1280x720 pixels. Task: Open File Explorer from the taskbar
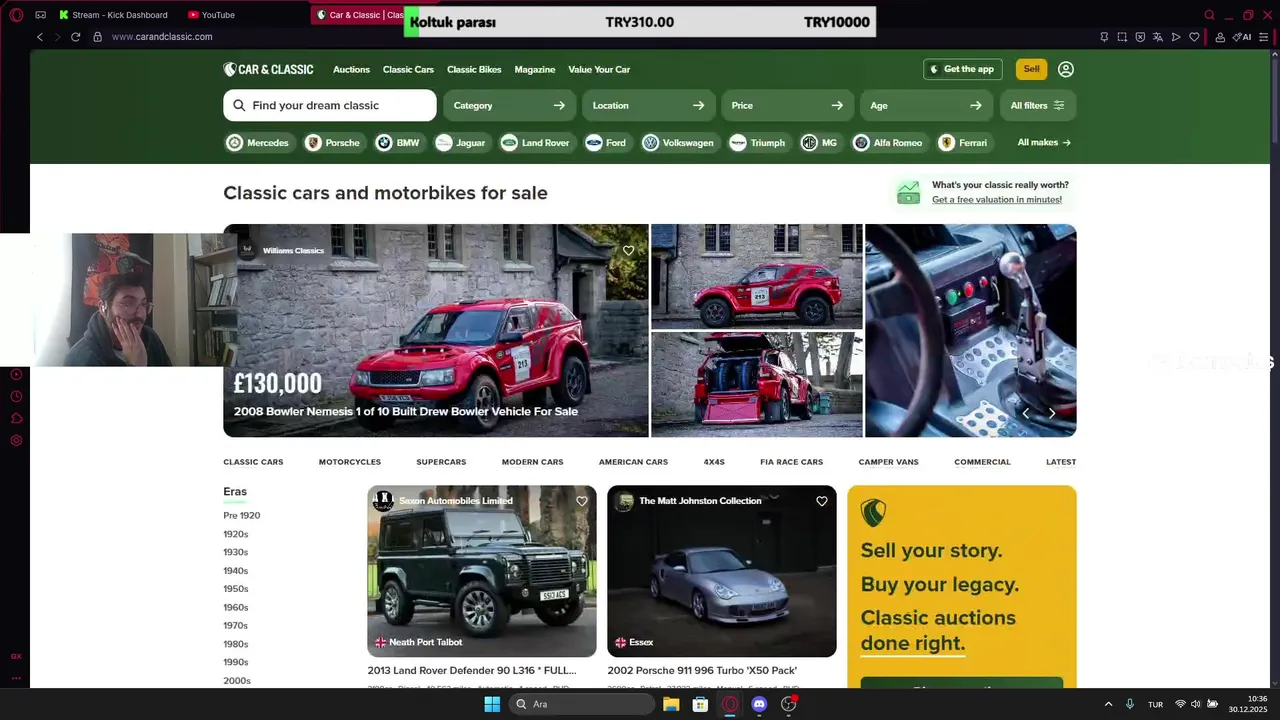tap(671, 704)
